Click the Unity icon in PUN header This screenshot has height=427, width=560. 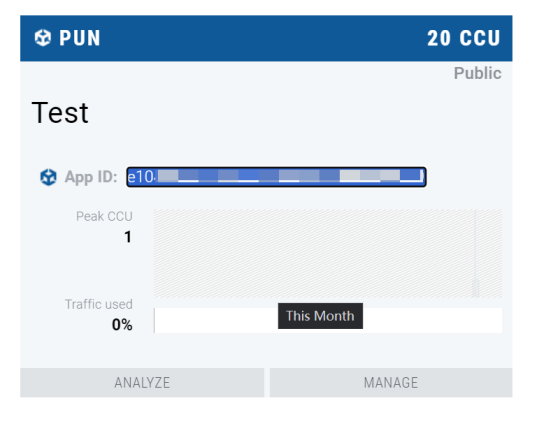(43, 38)
